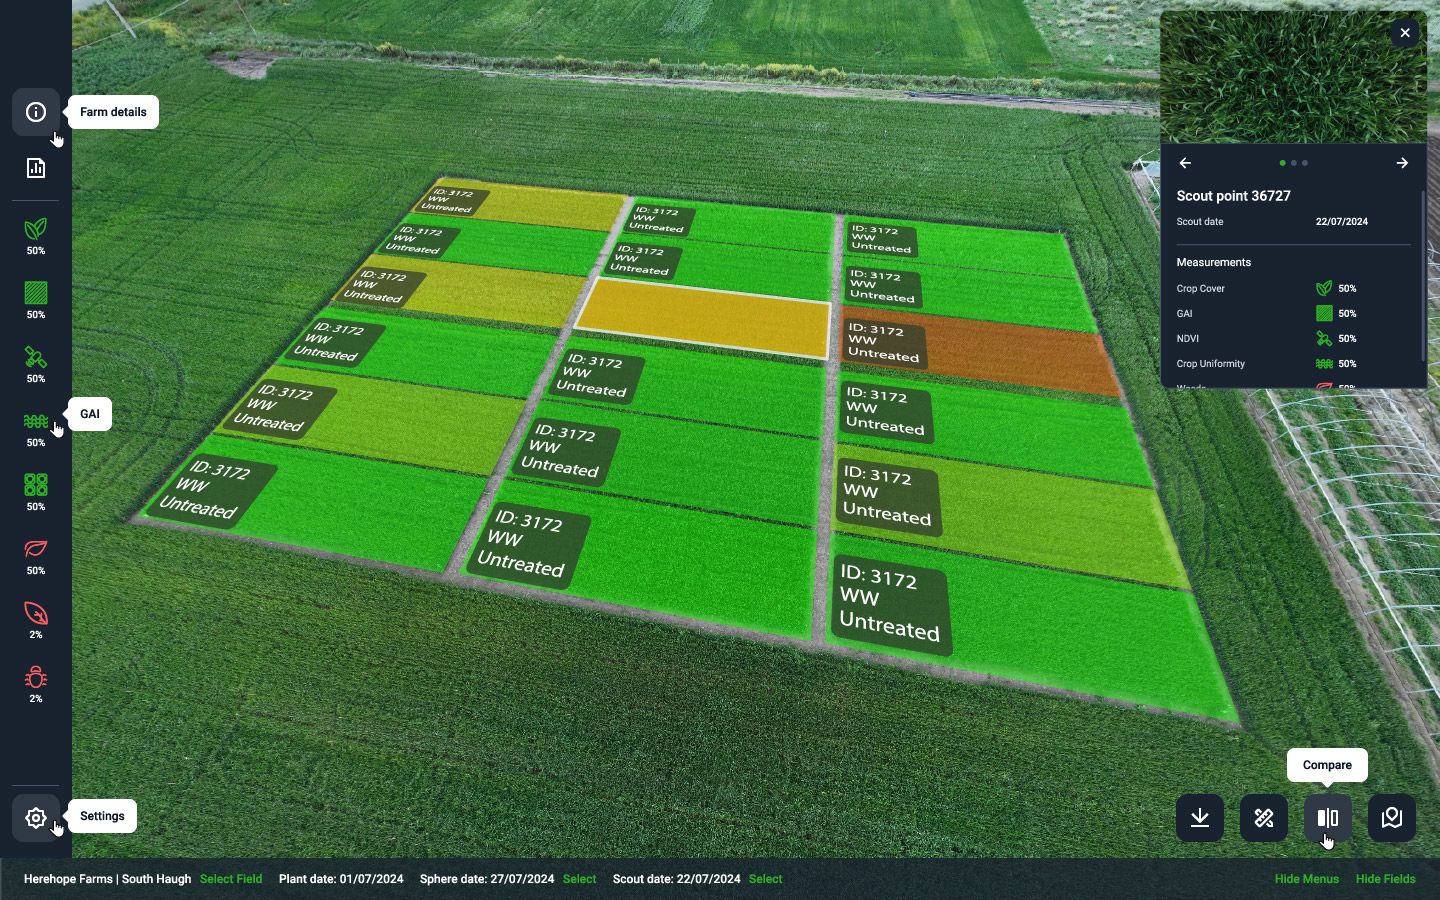Open Select next to Scout date

coord(765,879)
